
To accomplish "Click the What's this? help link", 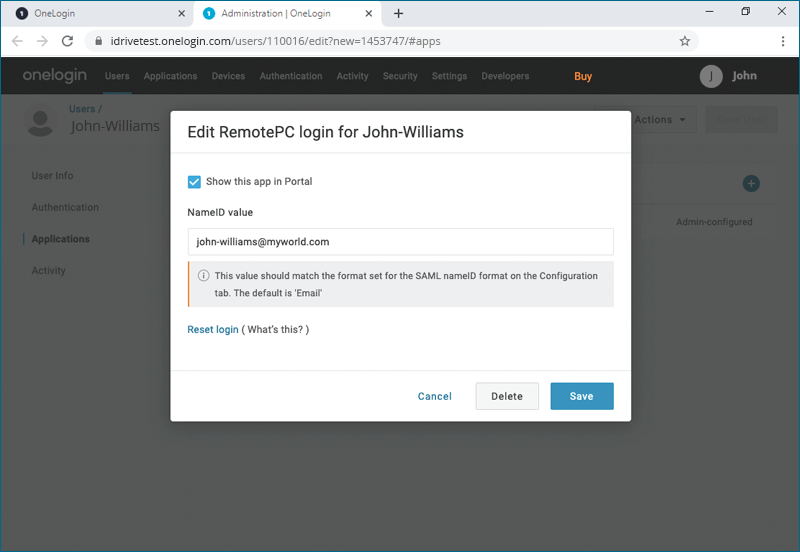I will (278, 329).
